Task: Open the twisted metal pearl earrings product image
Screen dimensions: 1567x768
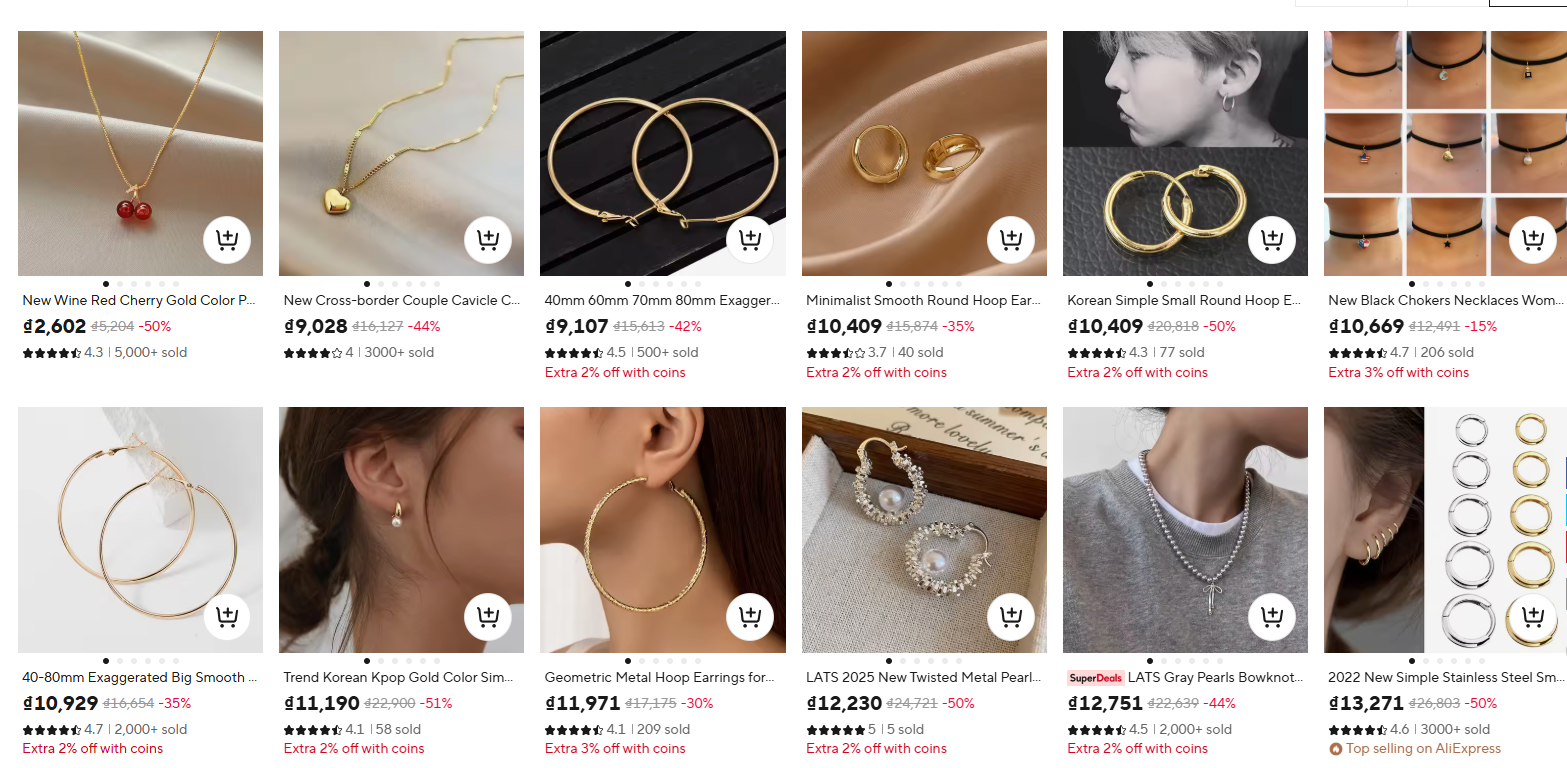Action: pyautogui.click(x=924, y=528)
